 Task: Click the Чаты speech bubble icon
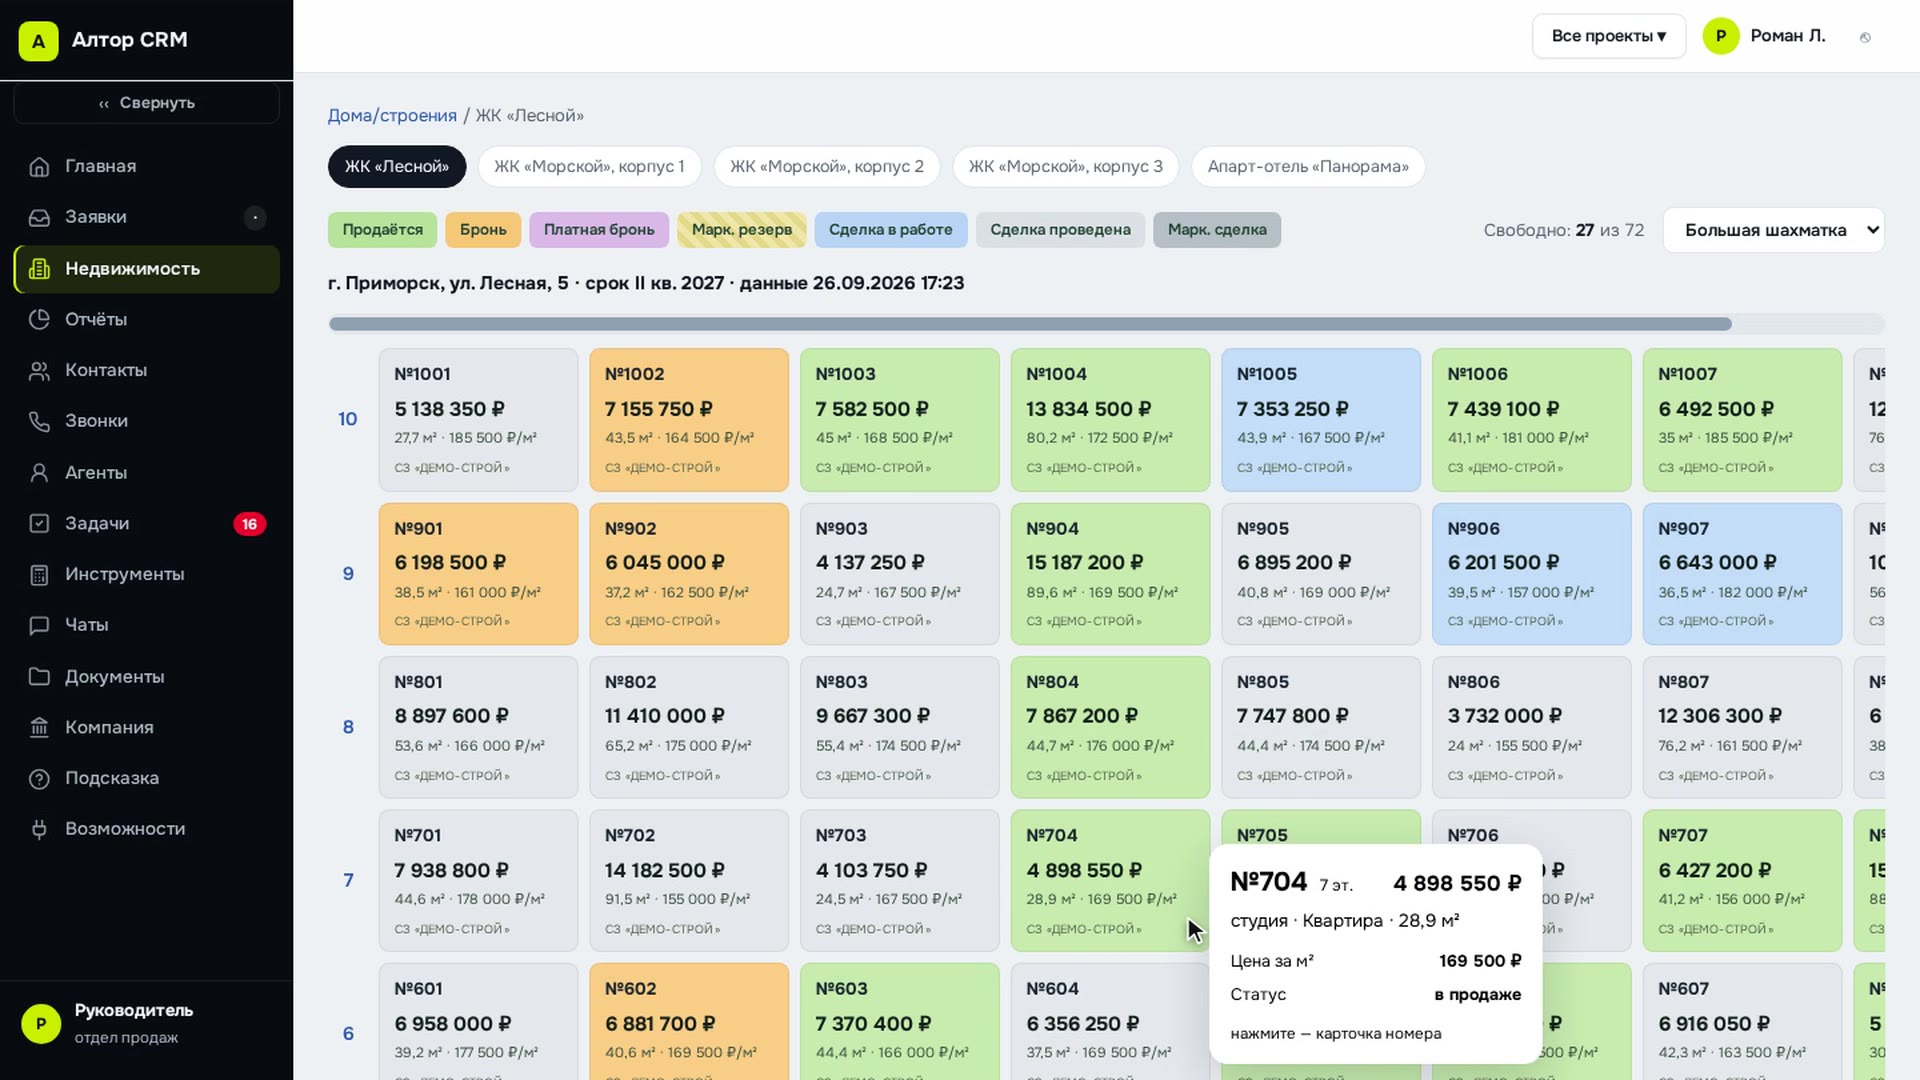pyautogui.click(x=39, y=626)
